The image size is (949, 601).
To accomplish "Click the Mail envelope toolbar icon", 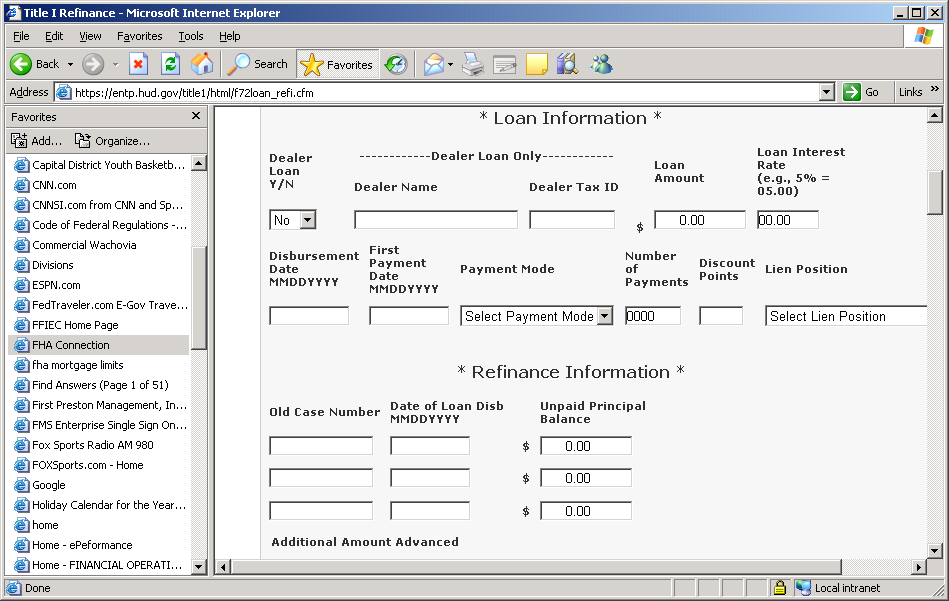I will pyautogui.click(x=434, y=64).
